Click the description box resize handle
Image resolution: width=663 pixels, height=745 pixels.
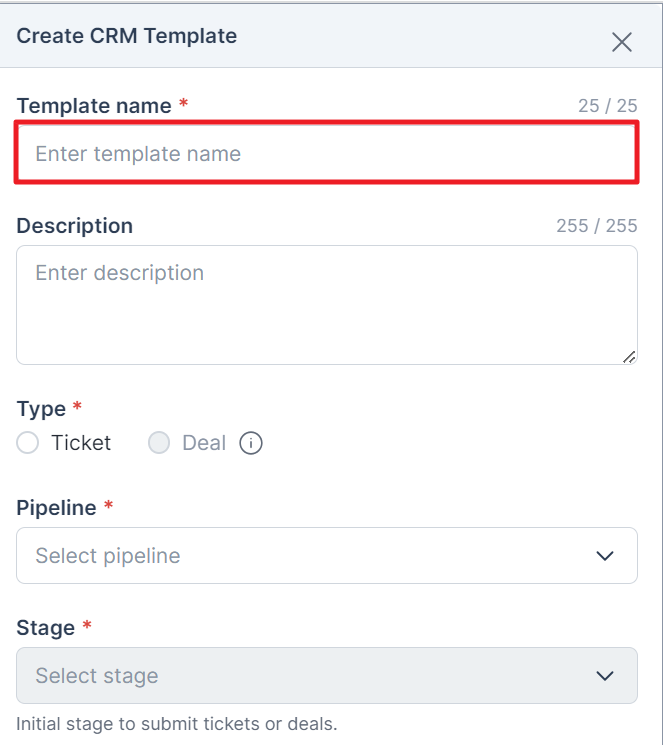pyautogui.click(x=629, y=357)
